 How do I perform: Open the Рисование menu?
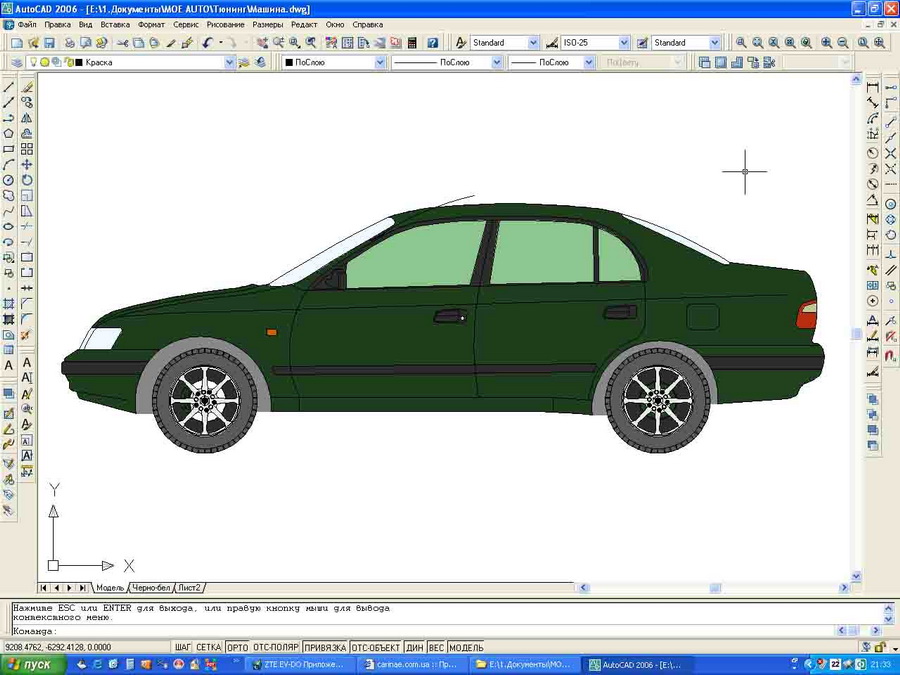pos(225,24)
